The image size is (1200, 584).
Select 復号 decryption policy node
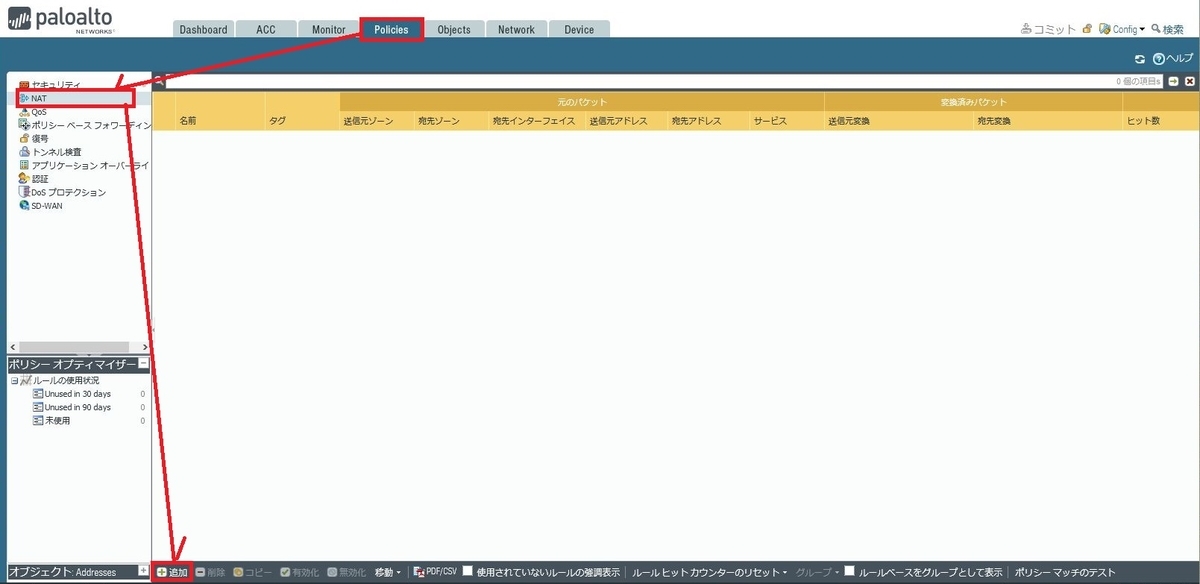[33, 138]
